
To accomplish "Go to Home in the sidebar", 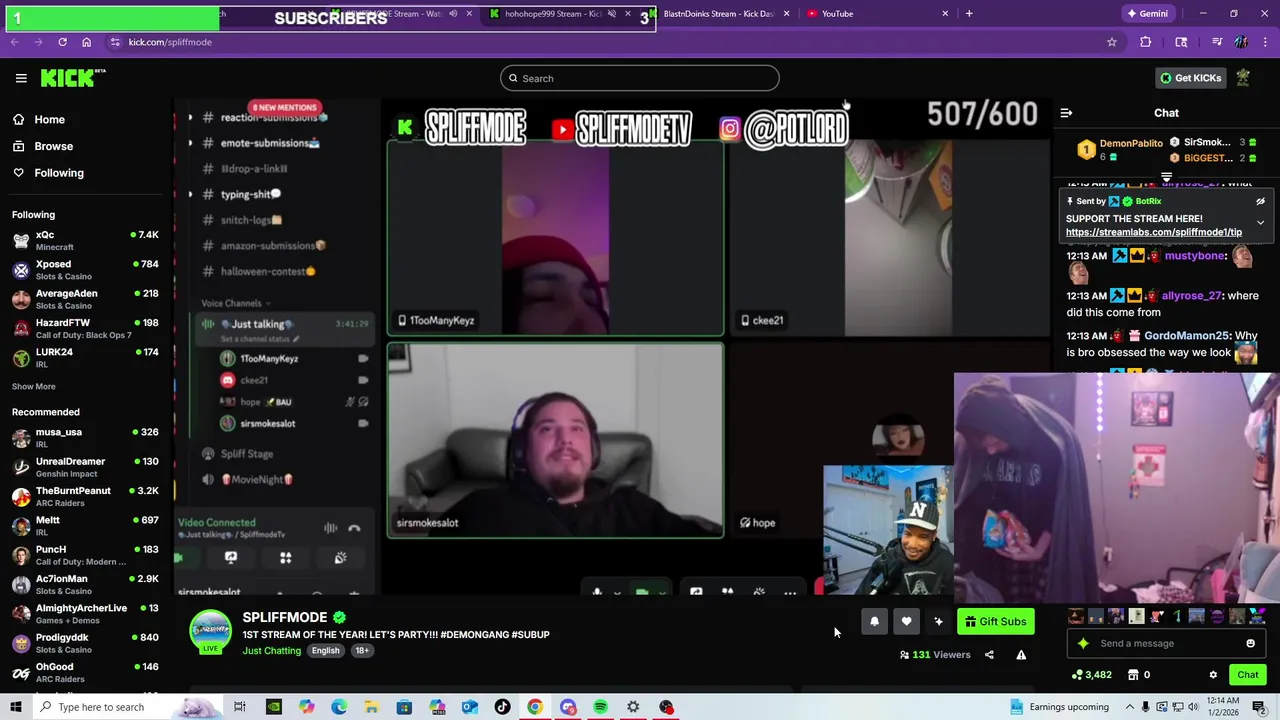I will 49,119.
